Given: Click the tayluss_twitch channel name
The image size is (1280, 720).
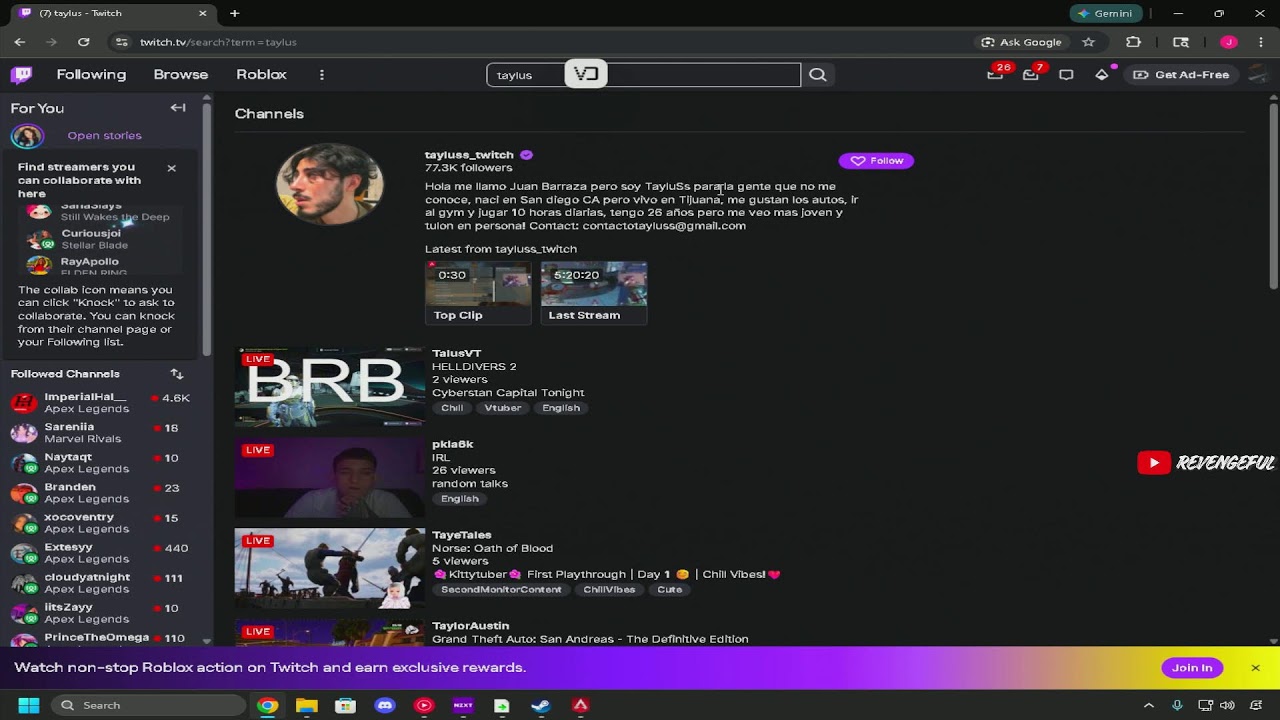Looking at the screenshot, I should [469, 155].
